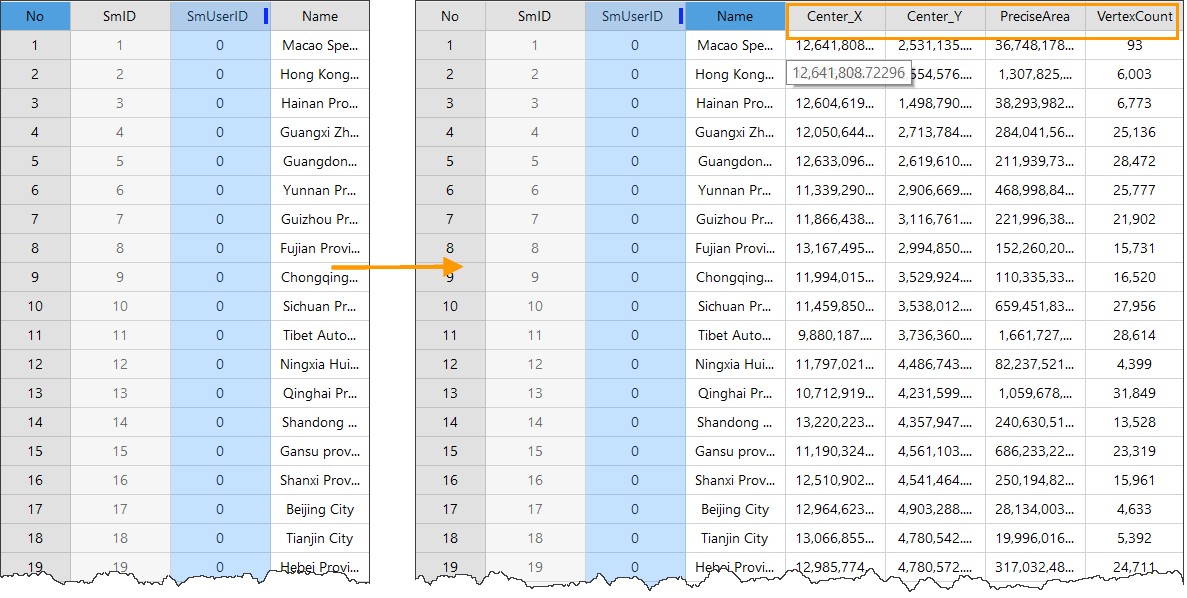
Task: Click the Center_Y cell for Fujian row
Action: point(935,249)
